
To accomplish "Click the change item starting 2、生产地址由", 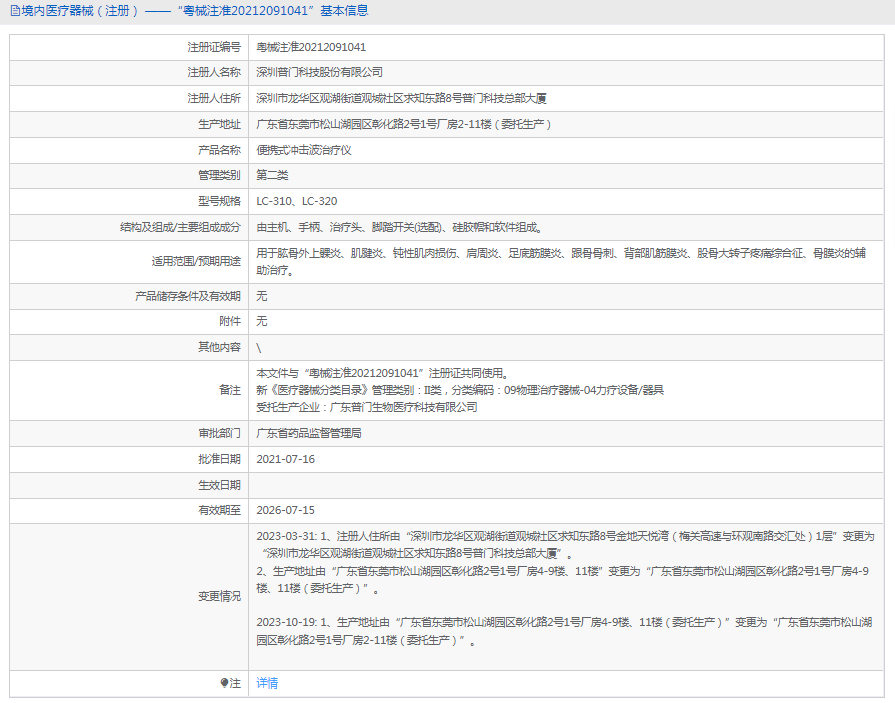I will click(x=563, y=579).
